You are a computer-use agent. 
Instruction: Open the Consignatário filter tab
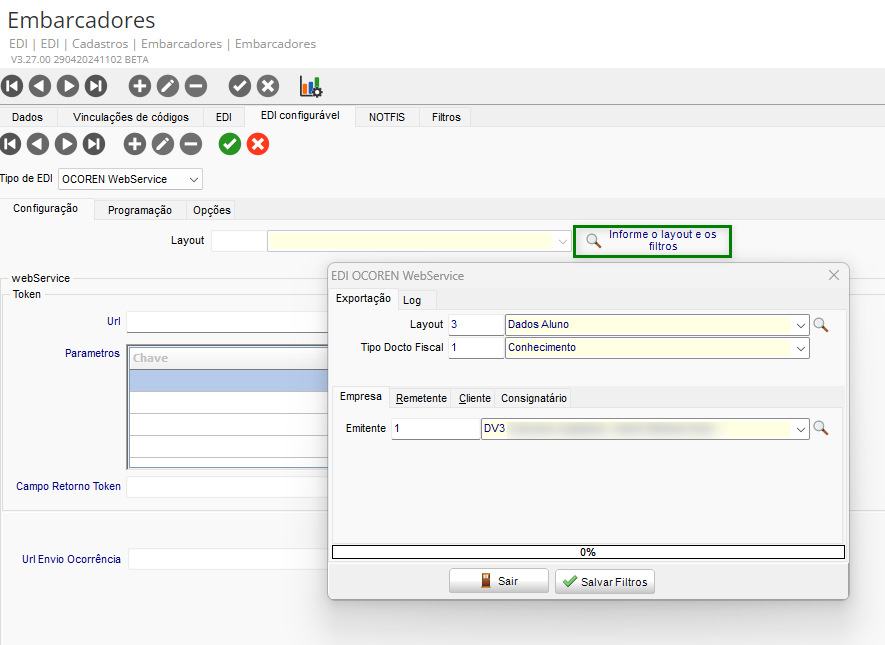[533, 398]
